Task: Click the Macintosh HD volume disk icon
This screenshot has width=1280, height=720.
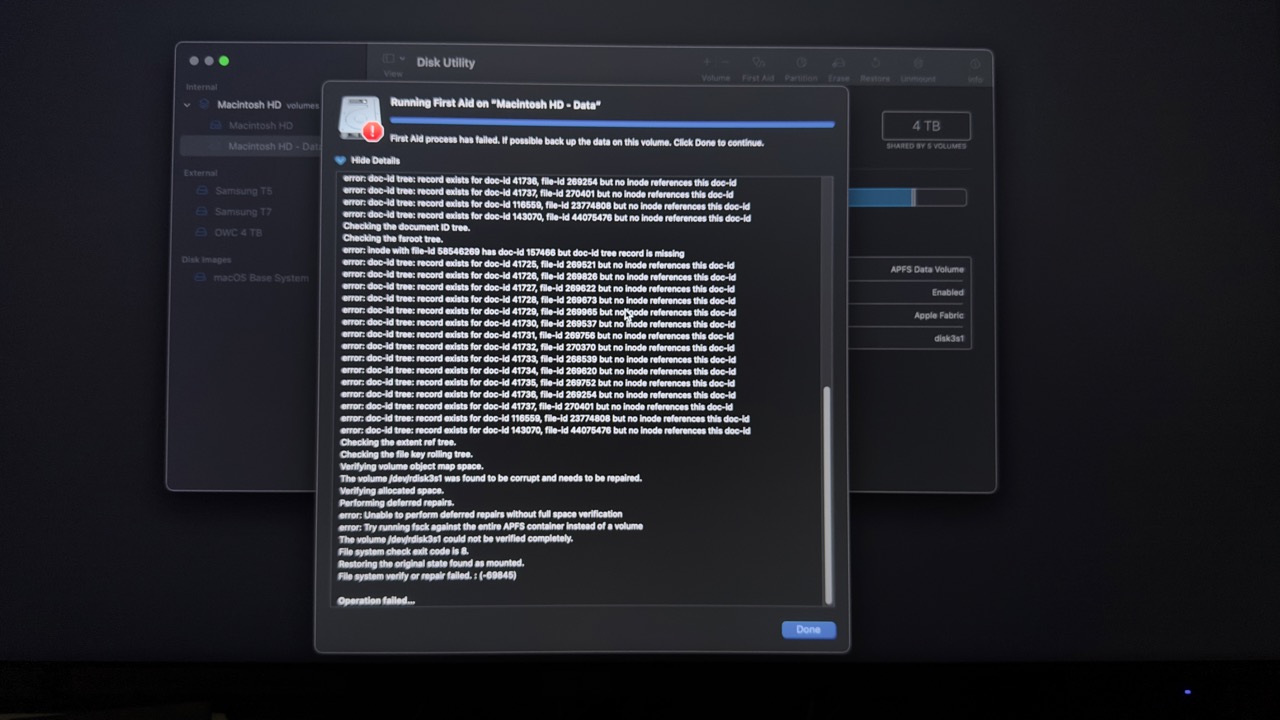Action: (x=215, y=125)
